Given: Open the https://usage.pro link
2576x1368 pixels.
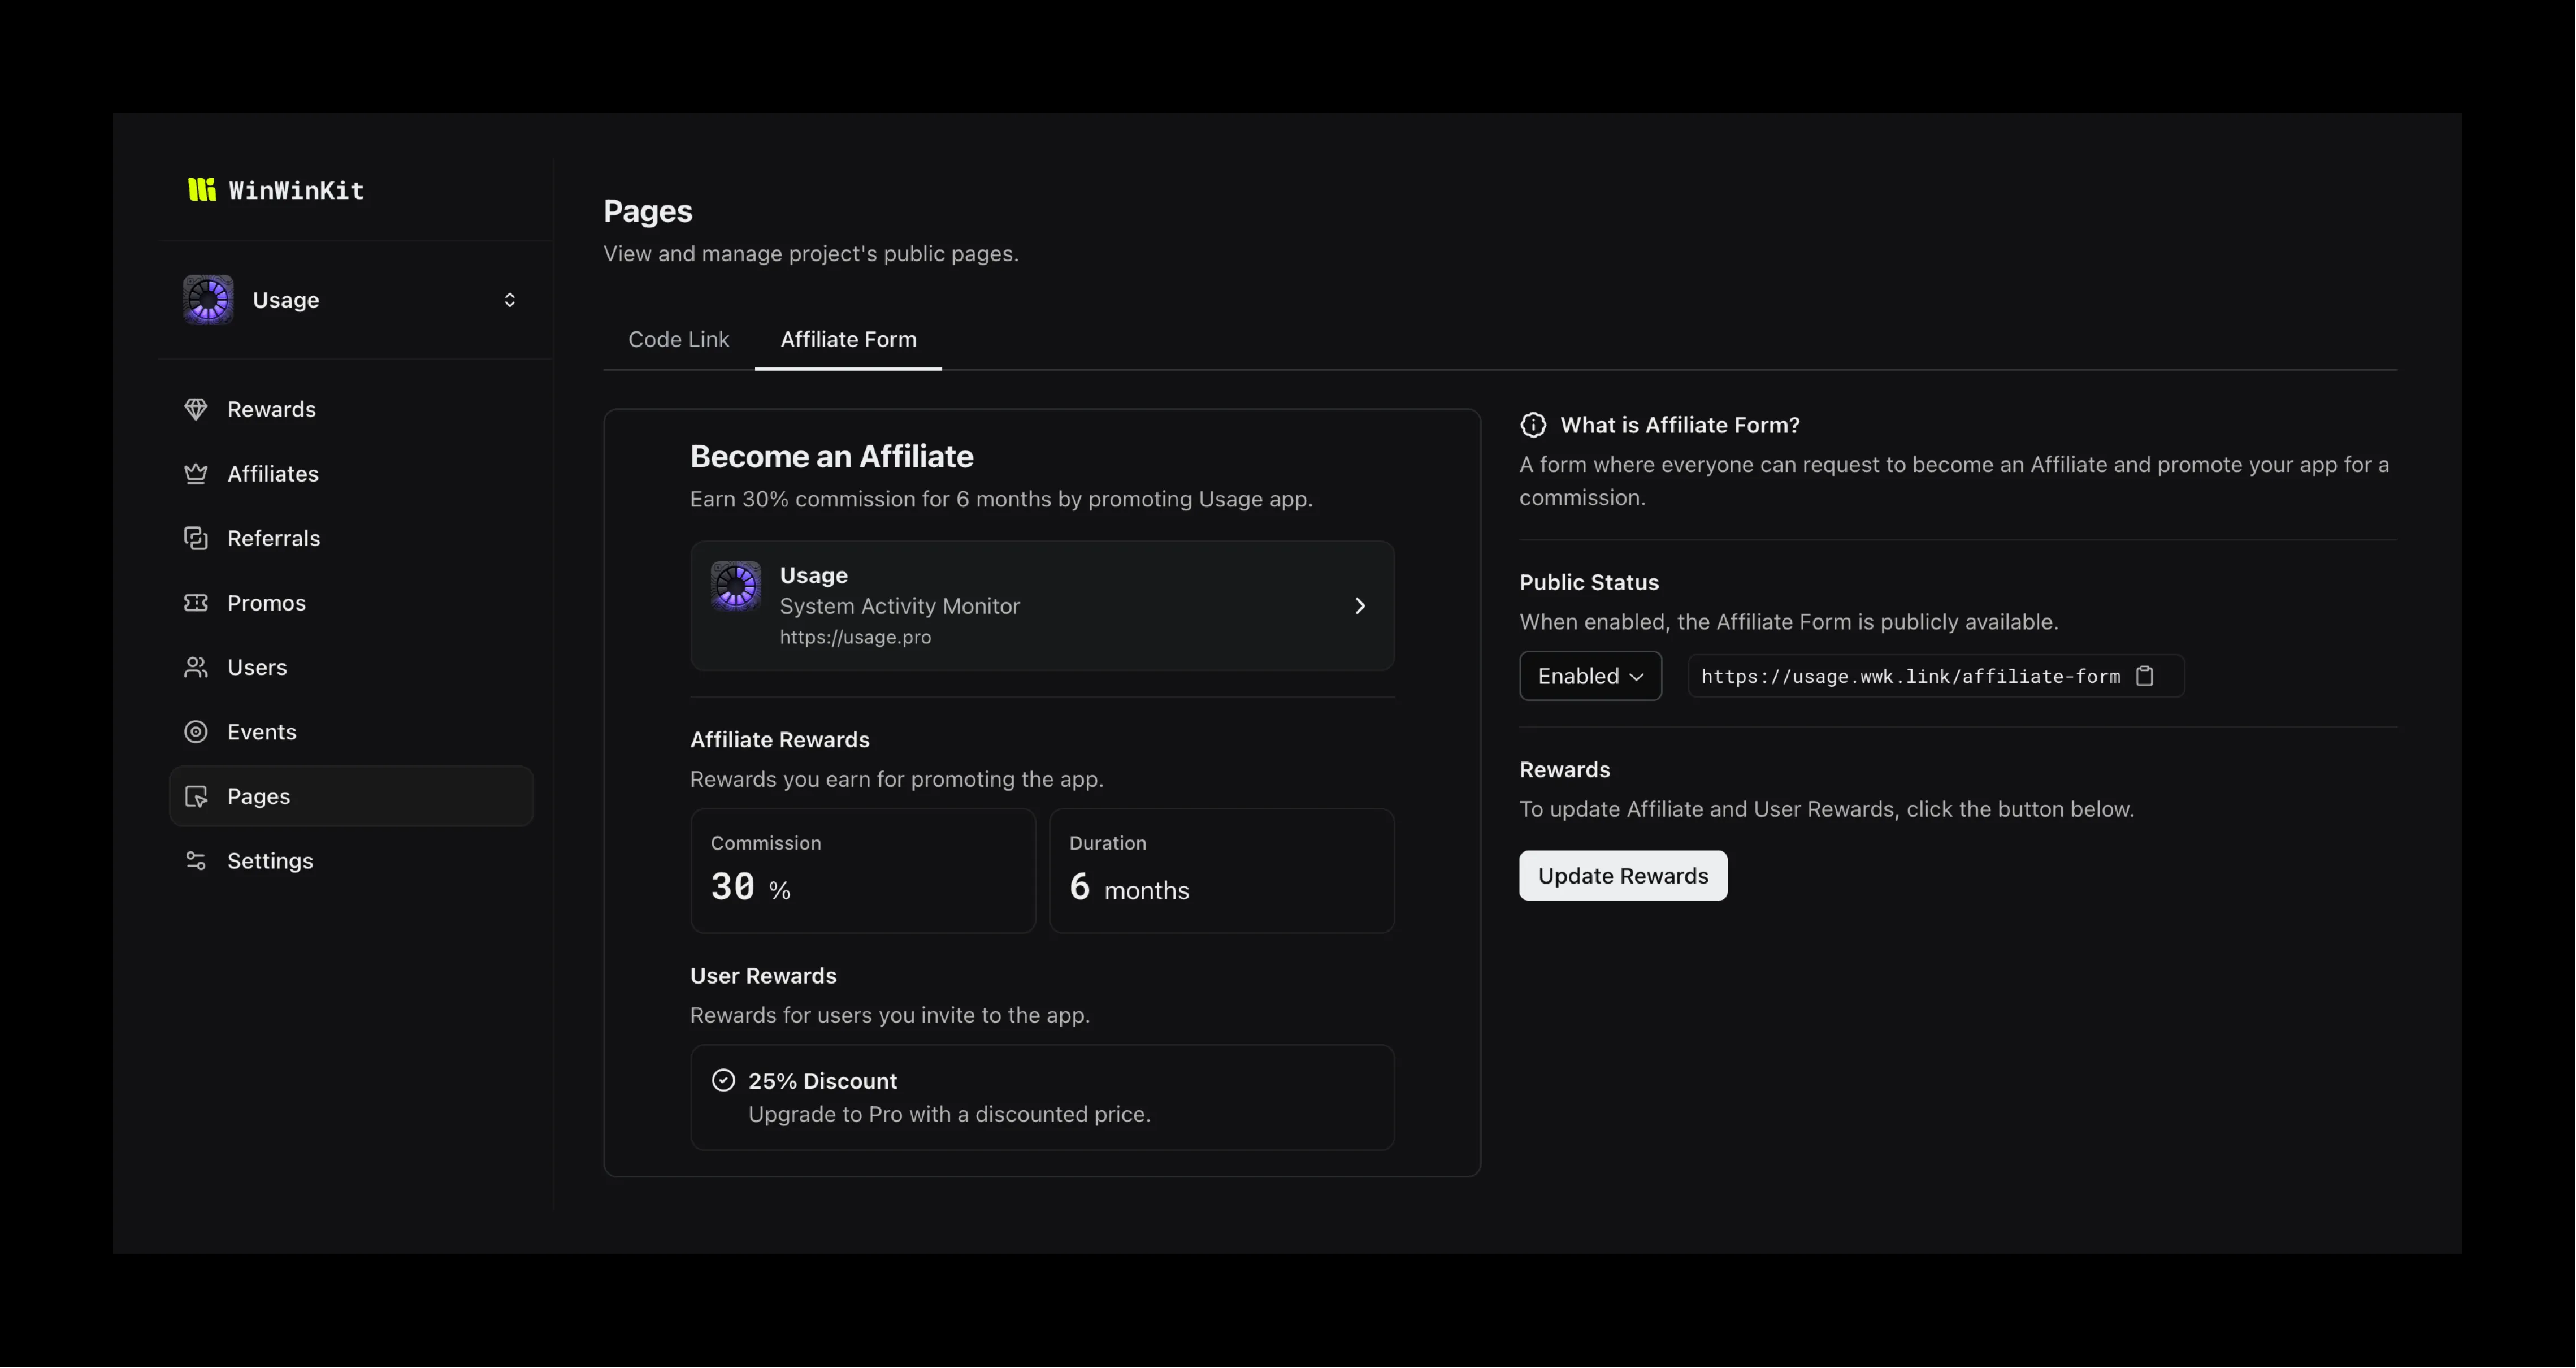Looking at the screenshot, I should coord(855,637).
